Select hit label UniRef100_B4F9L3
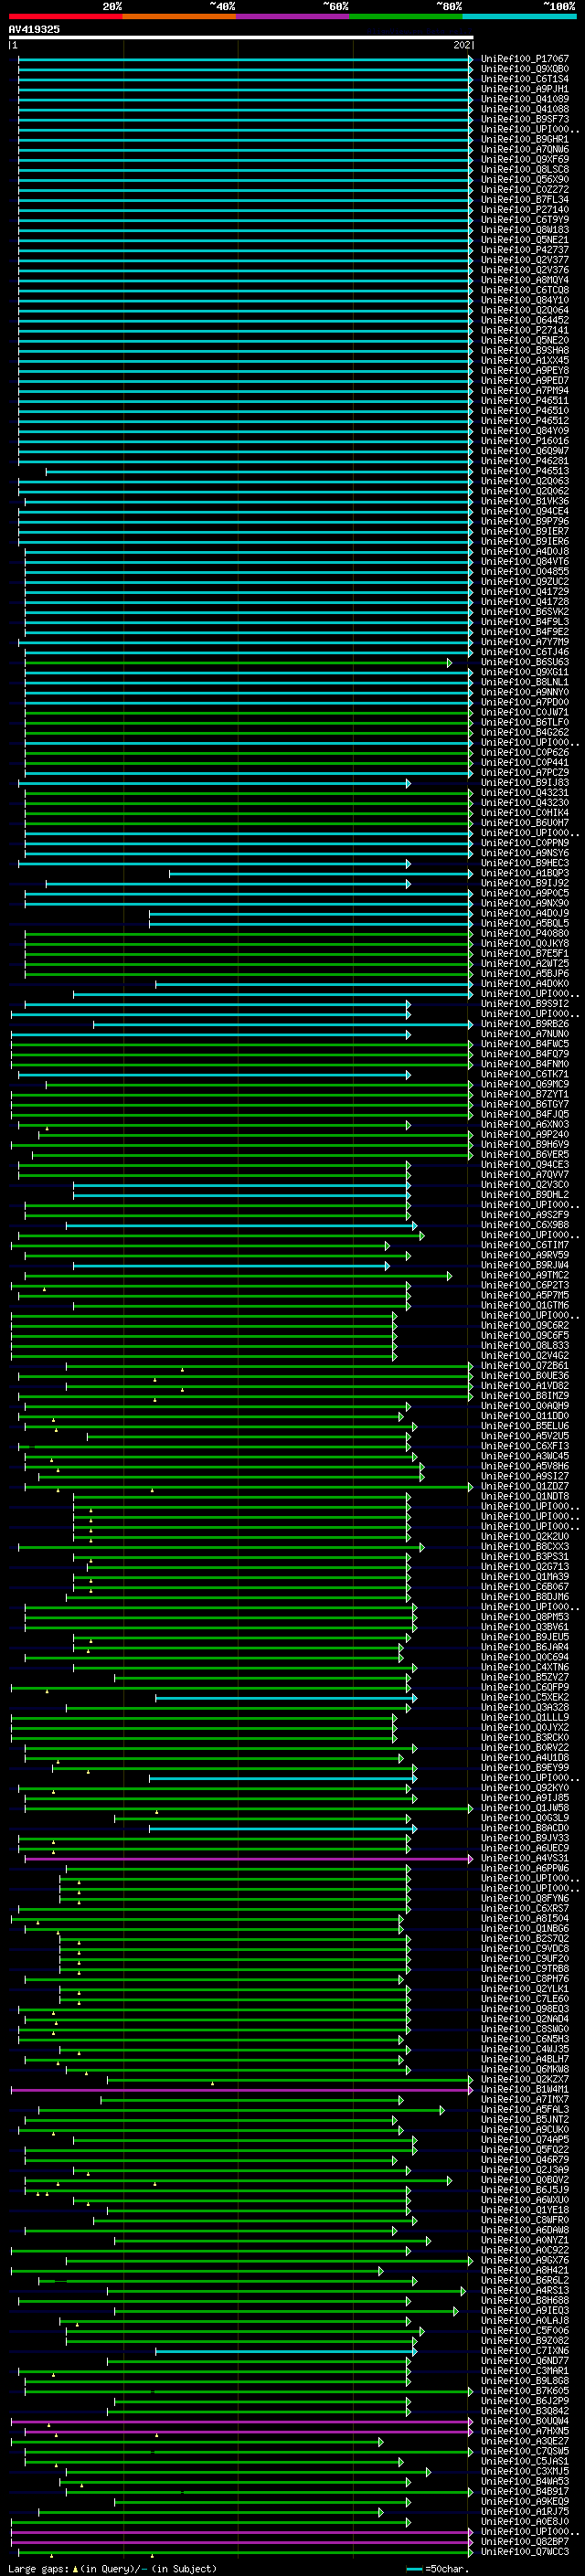 point(525,622)
